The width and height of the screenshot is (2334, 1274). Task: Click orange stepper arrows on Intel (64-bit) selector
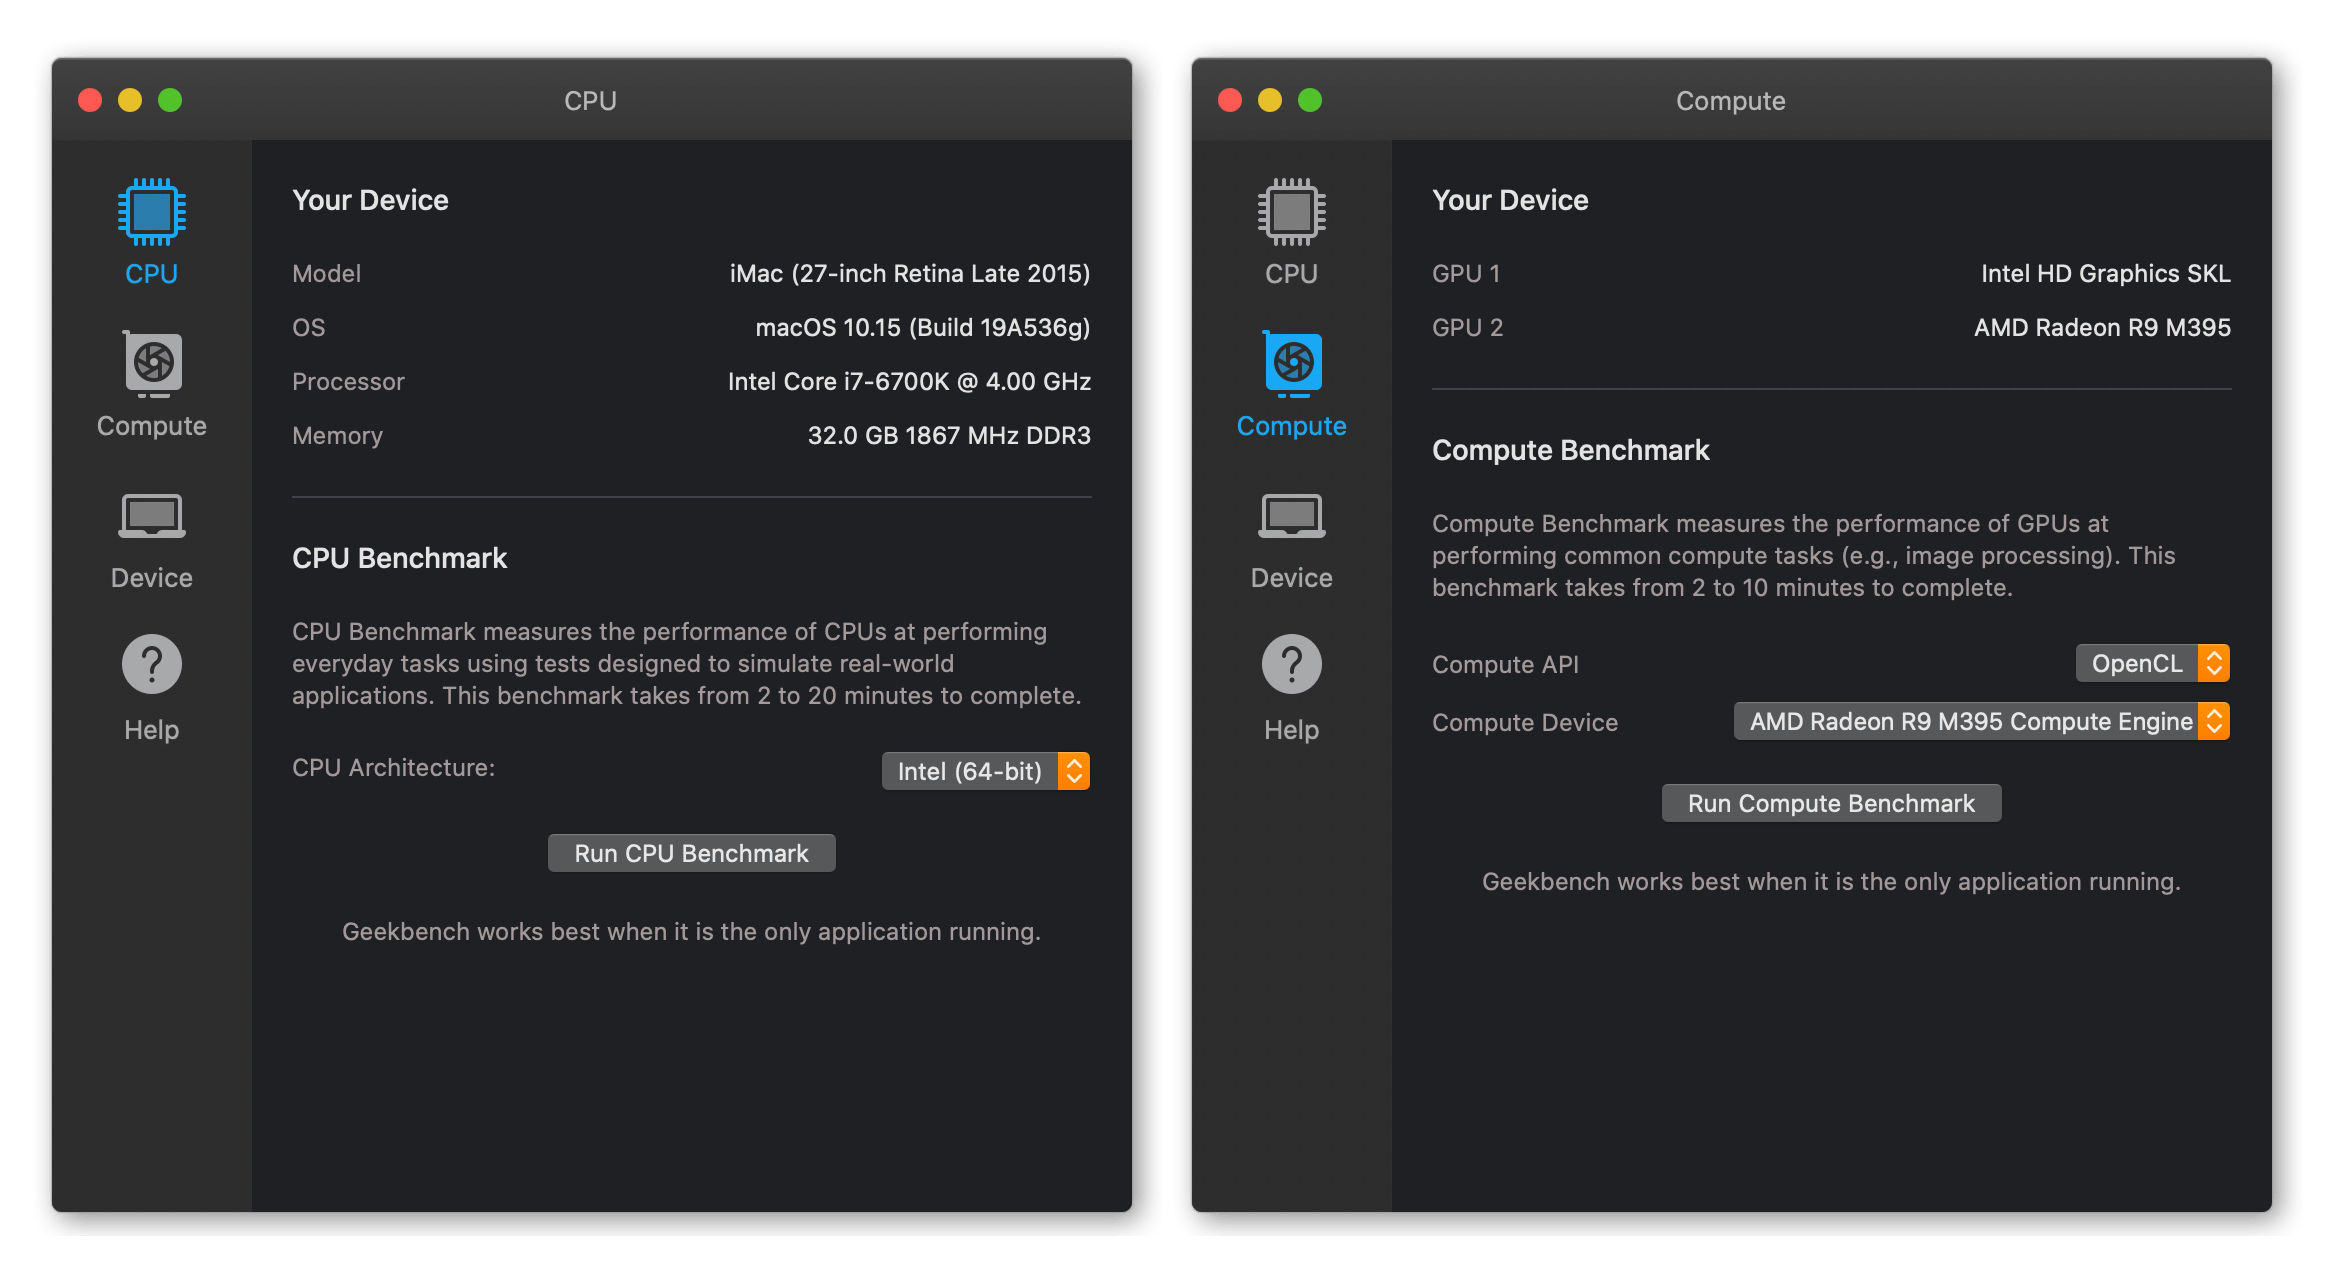click(x=1074, y=771)
